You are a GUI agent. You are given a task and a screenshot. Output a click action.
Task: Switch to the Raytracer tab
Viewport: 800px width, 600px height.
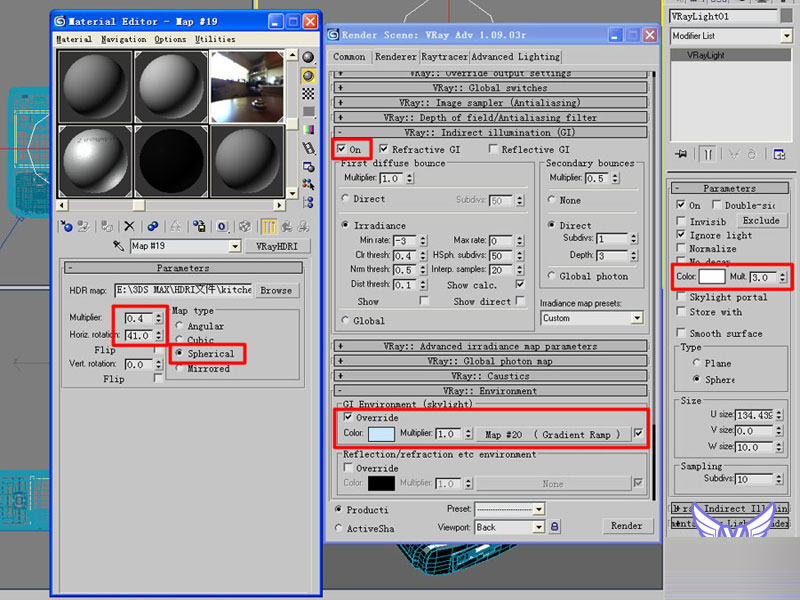[x=444, y=57]
